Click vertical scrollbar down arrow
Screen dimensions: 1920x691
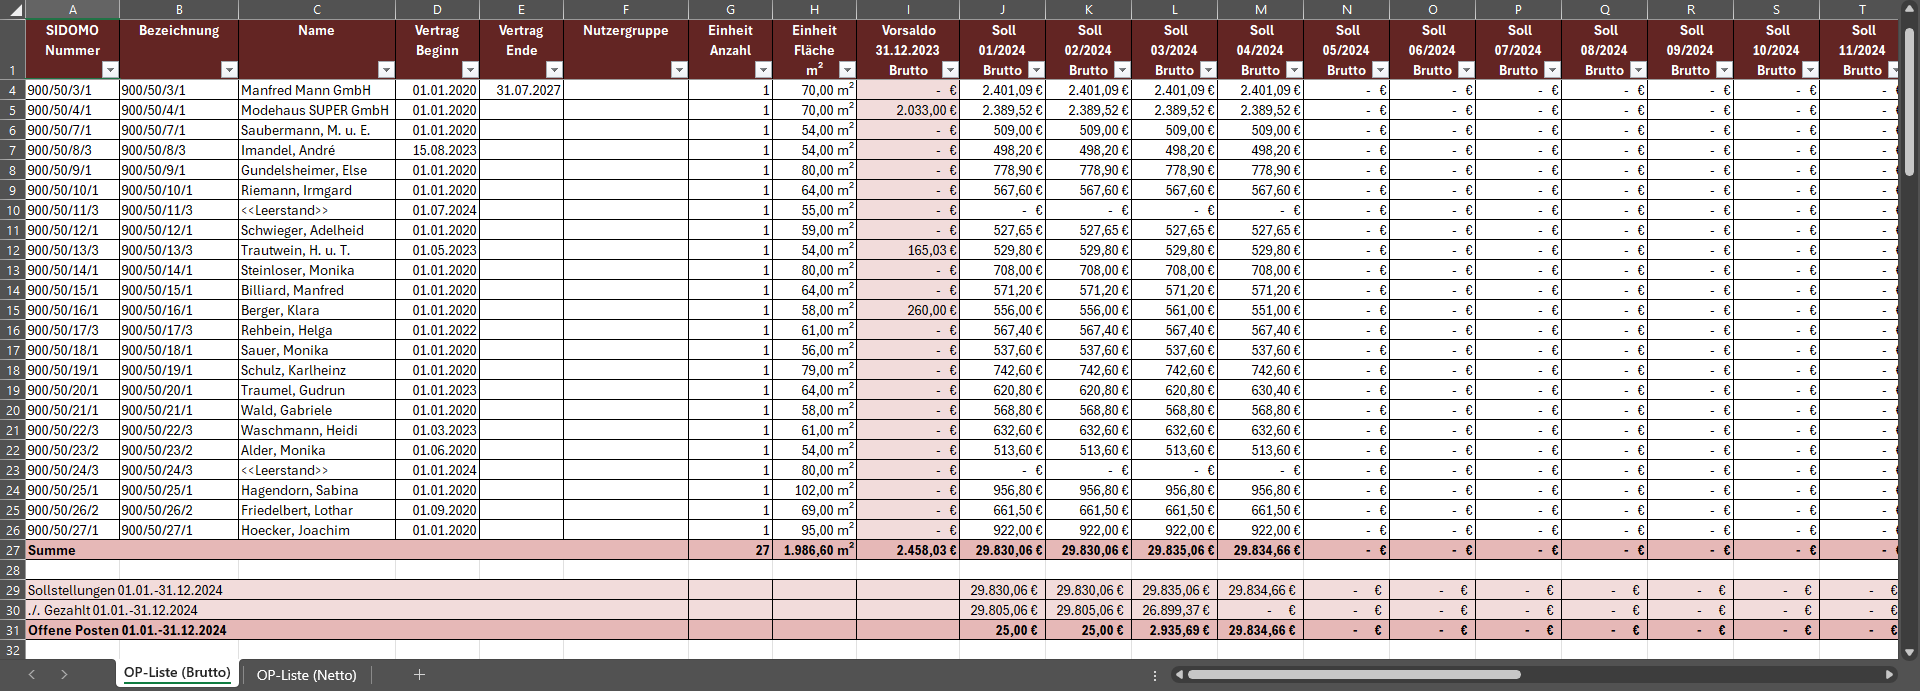click(x=1909, y=652)
